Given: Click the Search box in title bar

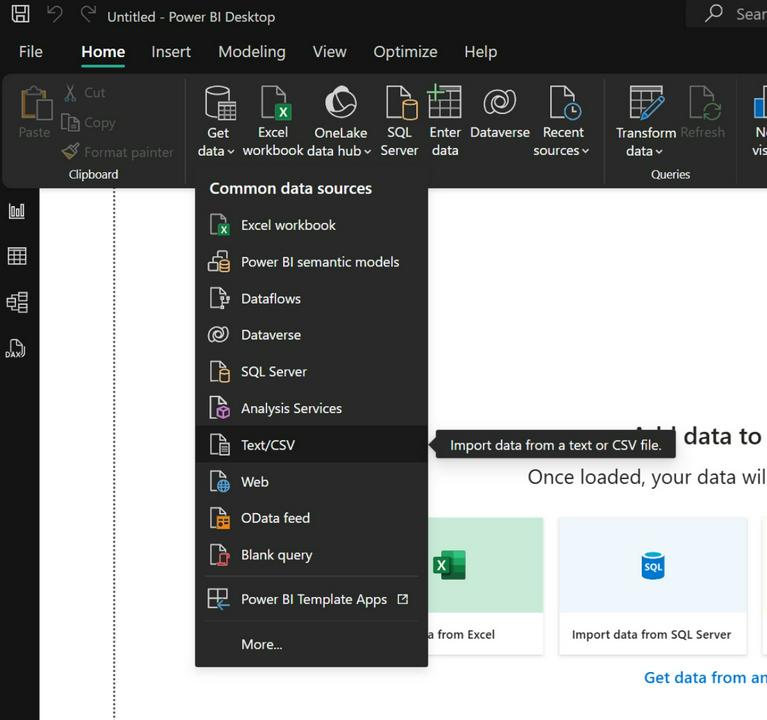Looking at the screenshot, I should tap(726, 14).
